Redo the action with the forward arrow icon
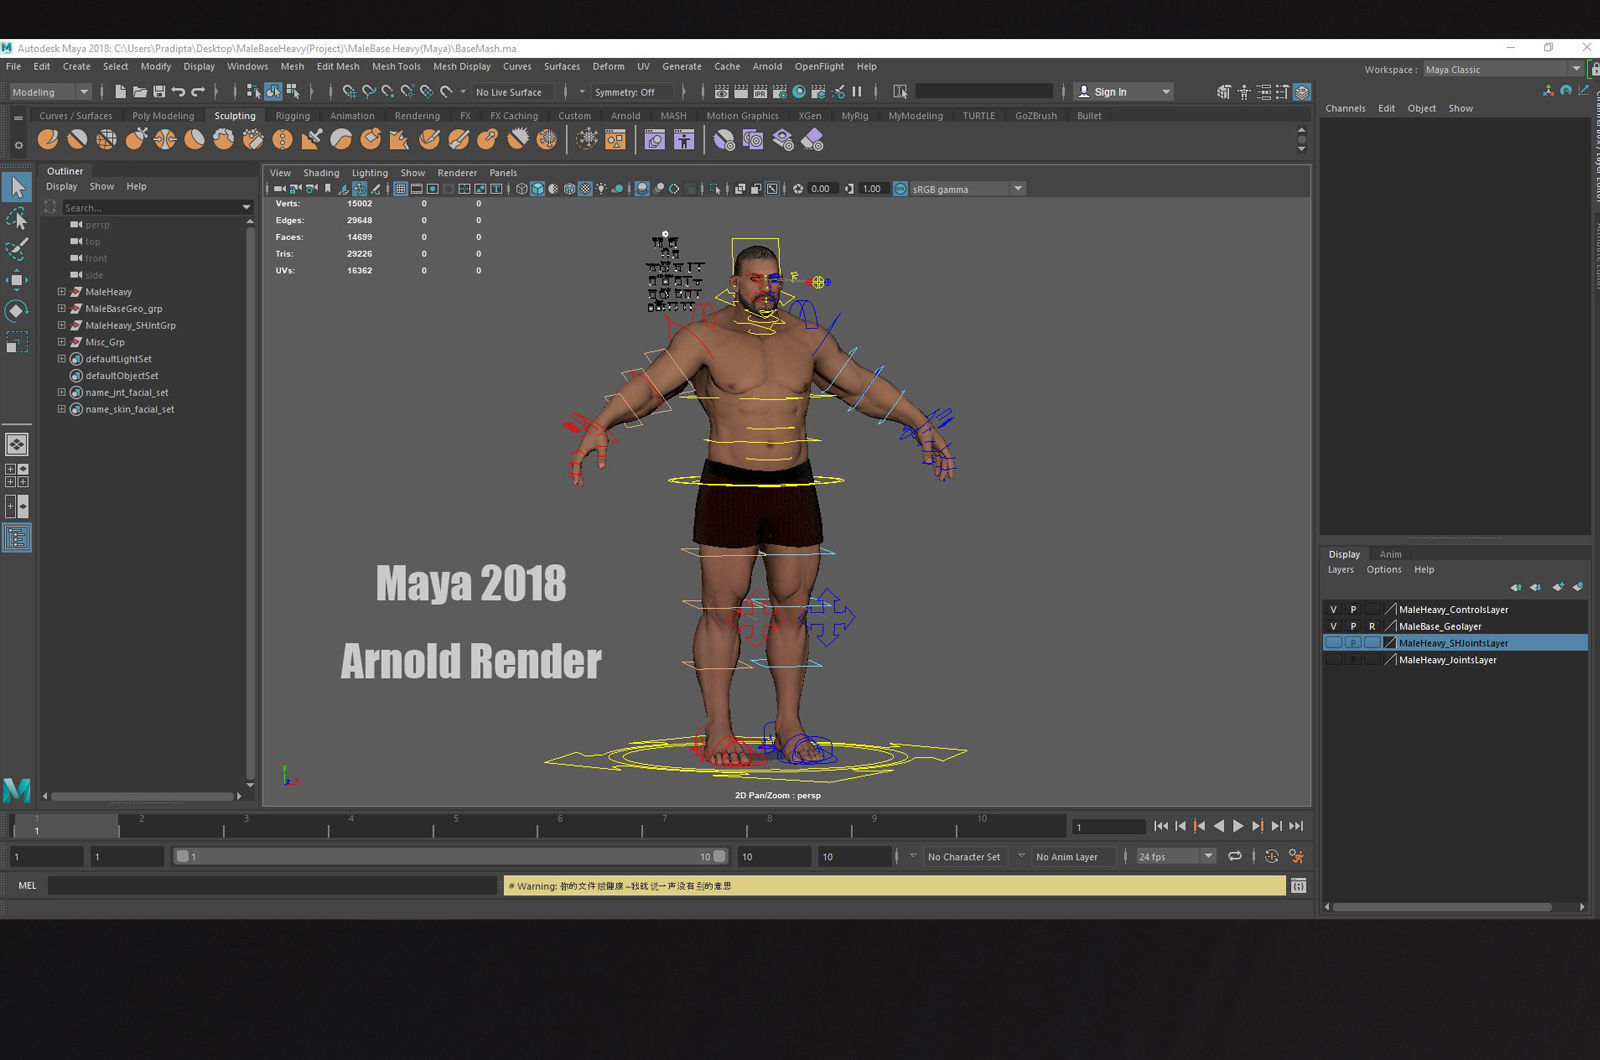Viewport: 1600px width, 1060px height. 198,92
